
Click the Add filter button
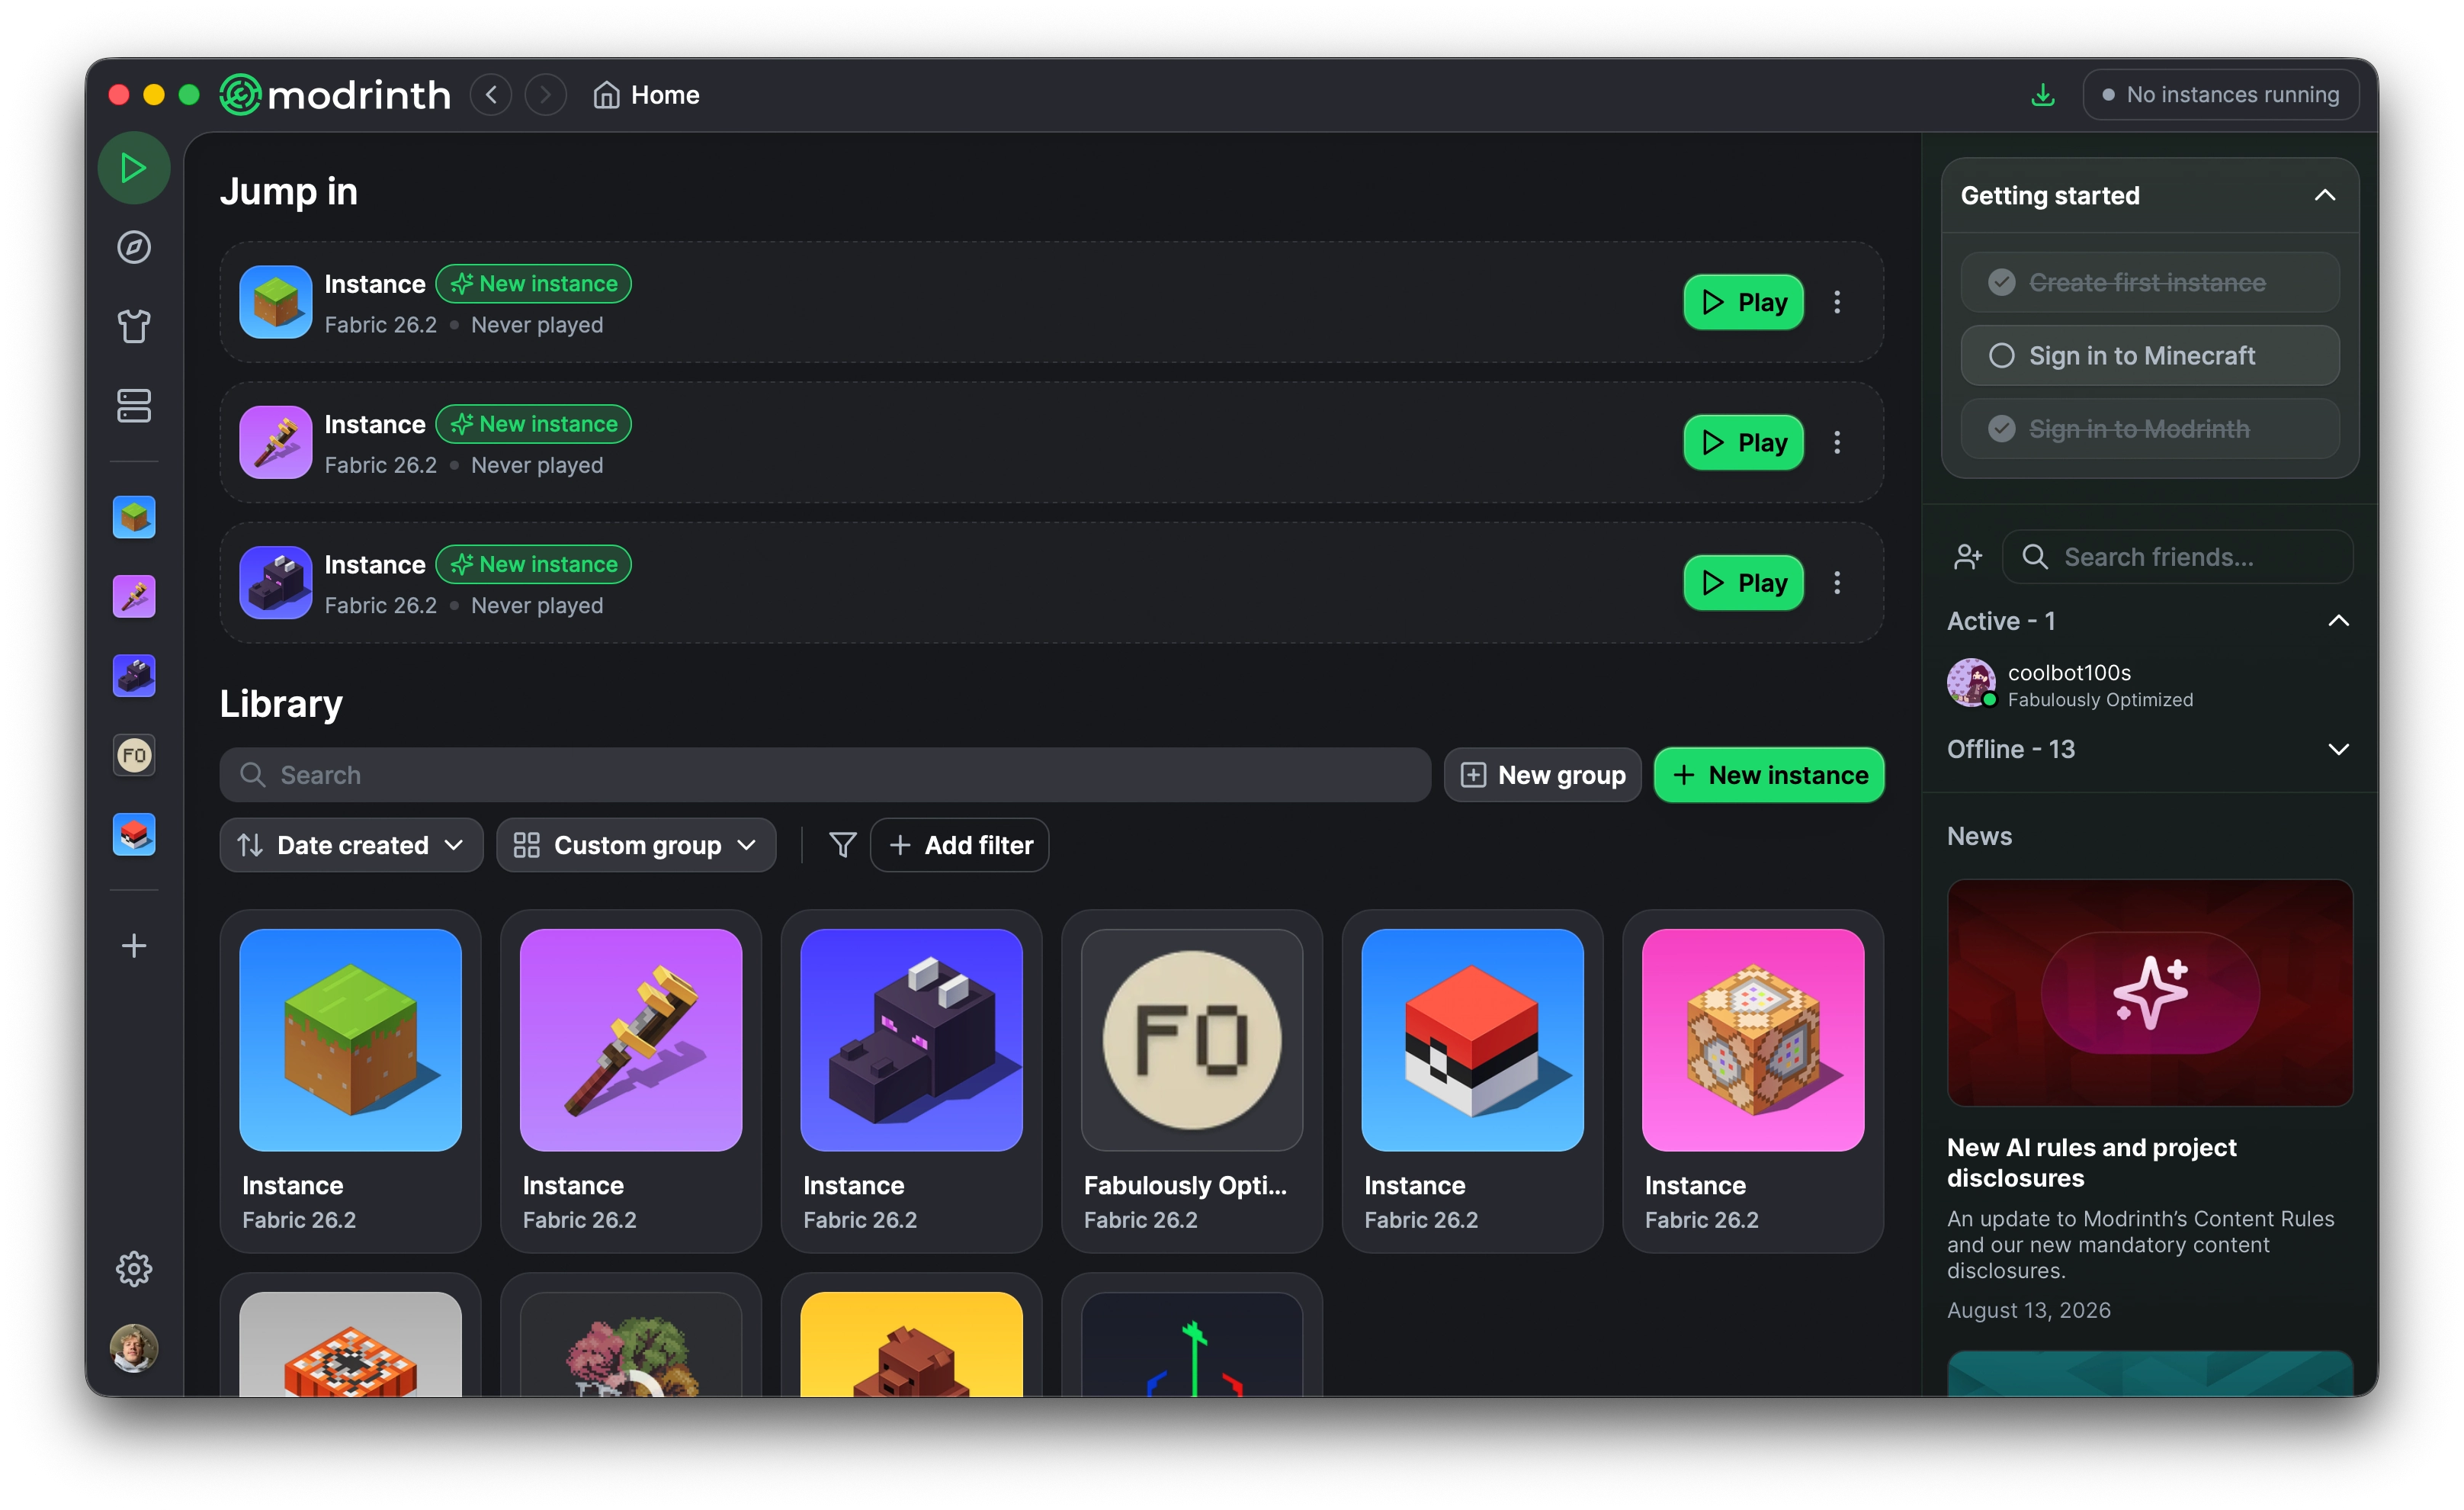(959, 845)
